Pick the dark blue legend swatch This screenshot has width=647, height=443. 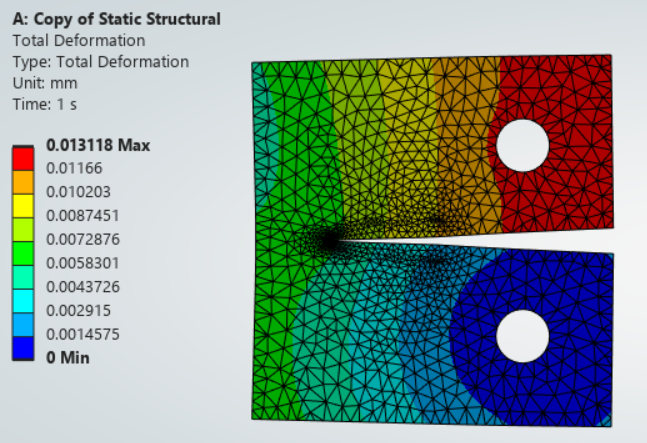tap(26, 346)
